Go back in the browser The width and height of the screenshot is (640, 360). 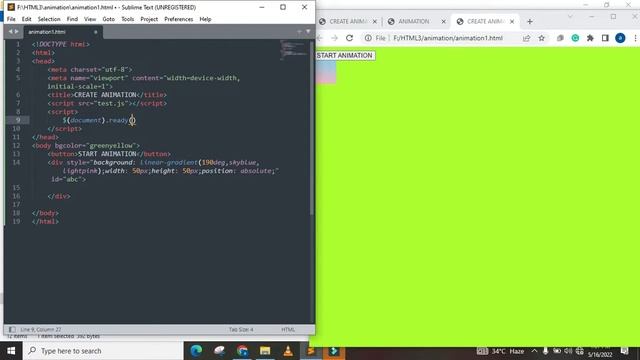click(320, 38)
